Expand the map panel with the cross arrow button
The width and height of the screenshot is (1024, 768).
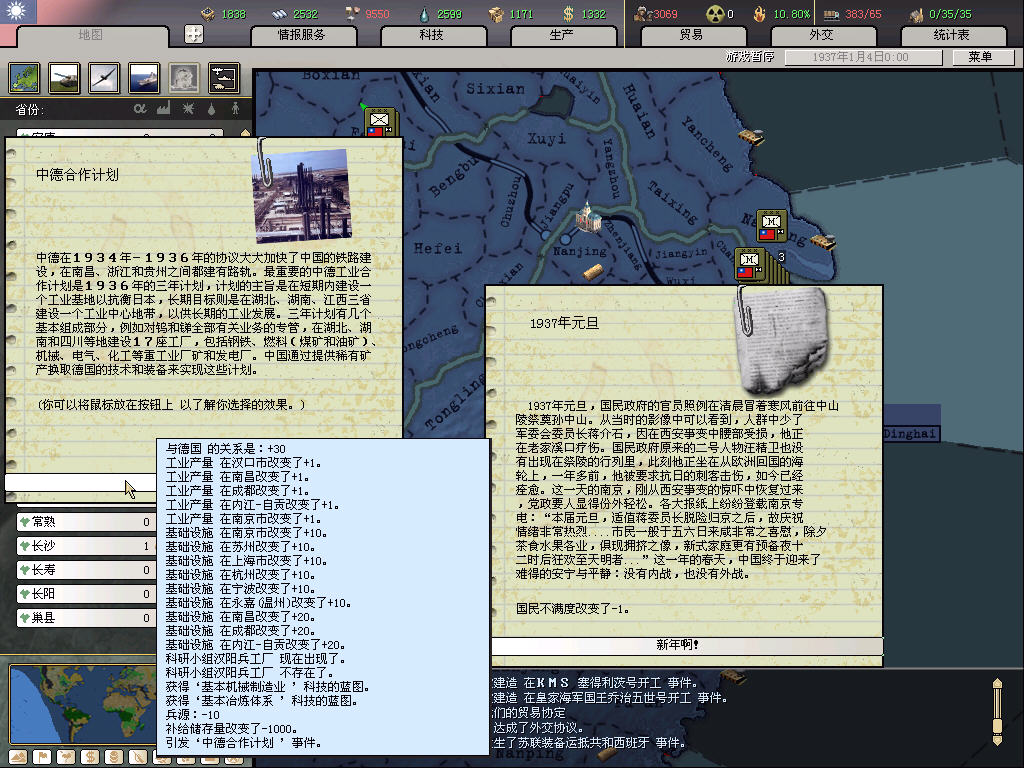(194, 34)
